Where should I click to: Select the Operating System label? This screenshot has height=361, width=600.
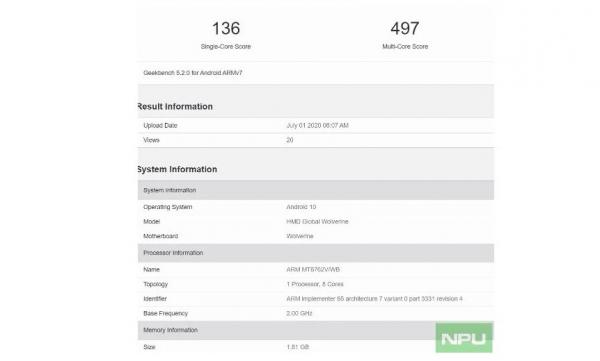pyautogui.click(x=168, y=207)
